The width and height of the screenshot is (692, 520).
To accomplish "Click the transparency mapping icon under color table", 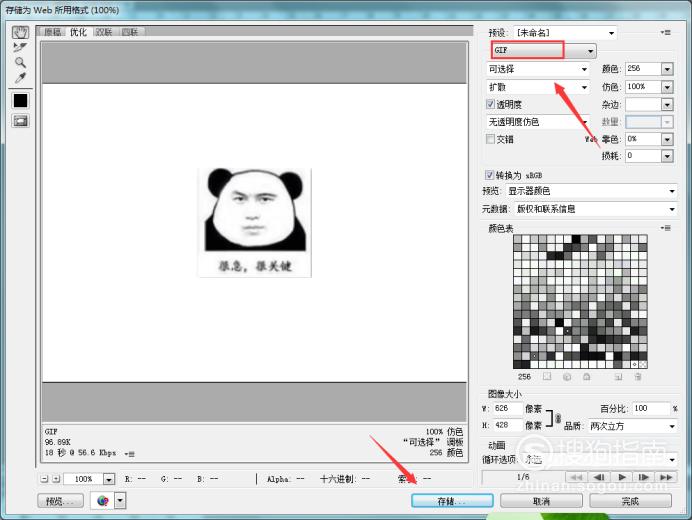I will pyautogui.click(x=547, y=377).
